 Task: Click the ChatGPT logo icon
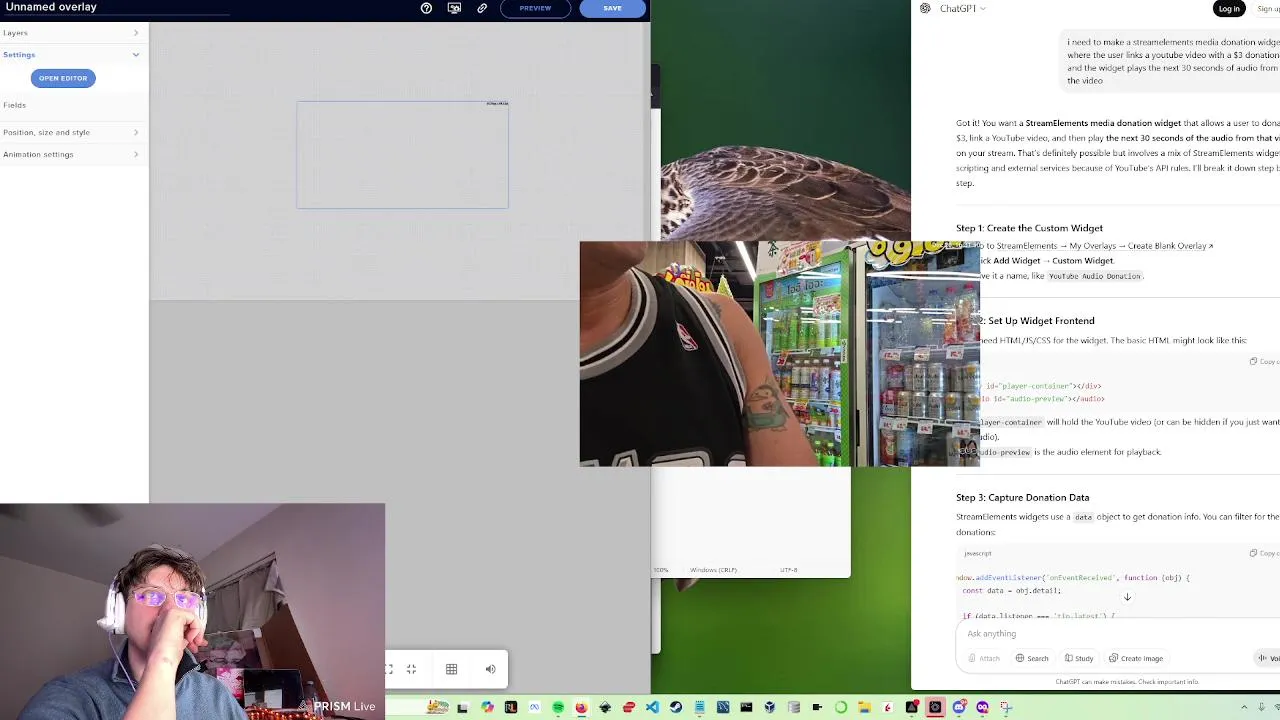point(925,8)
